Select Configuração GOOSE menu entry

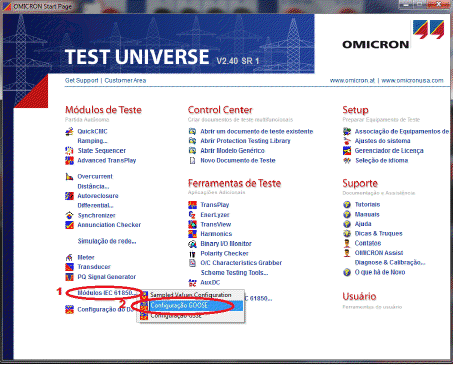(x=191, y=306)
